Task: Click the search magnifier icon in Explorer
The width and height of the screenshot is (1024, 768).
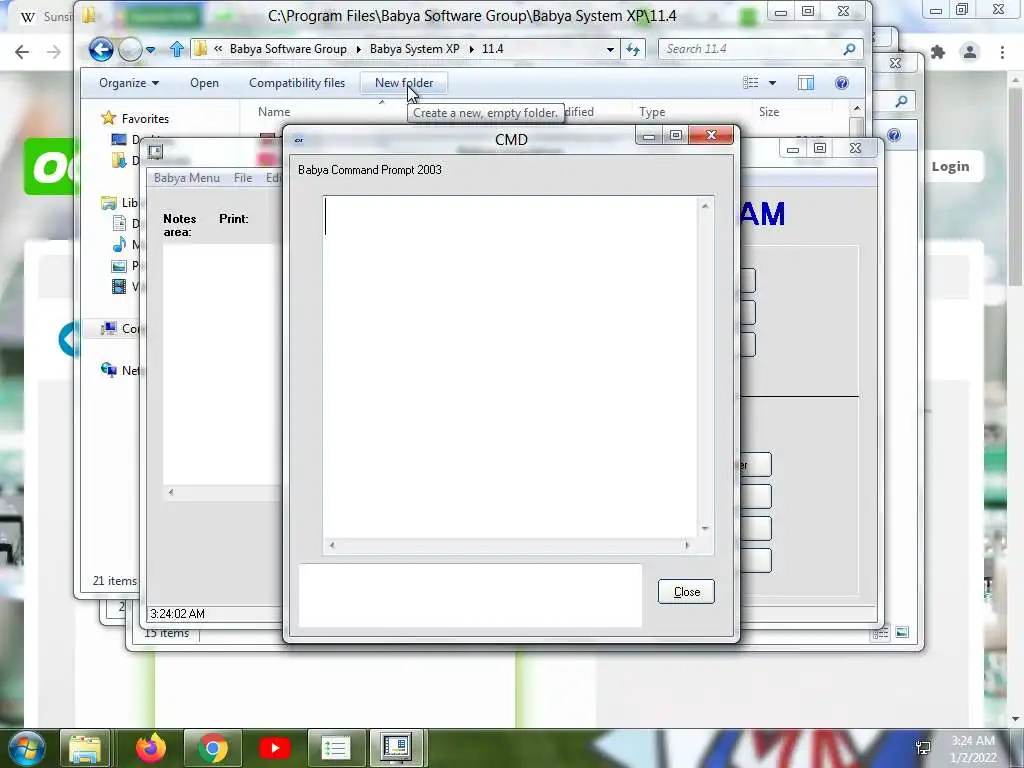Action: [x=849, y=49]
